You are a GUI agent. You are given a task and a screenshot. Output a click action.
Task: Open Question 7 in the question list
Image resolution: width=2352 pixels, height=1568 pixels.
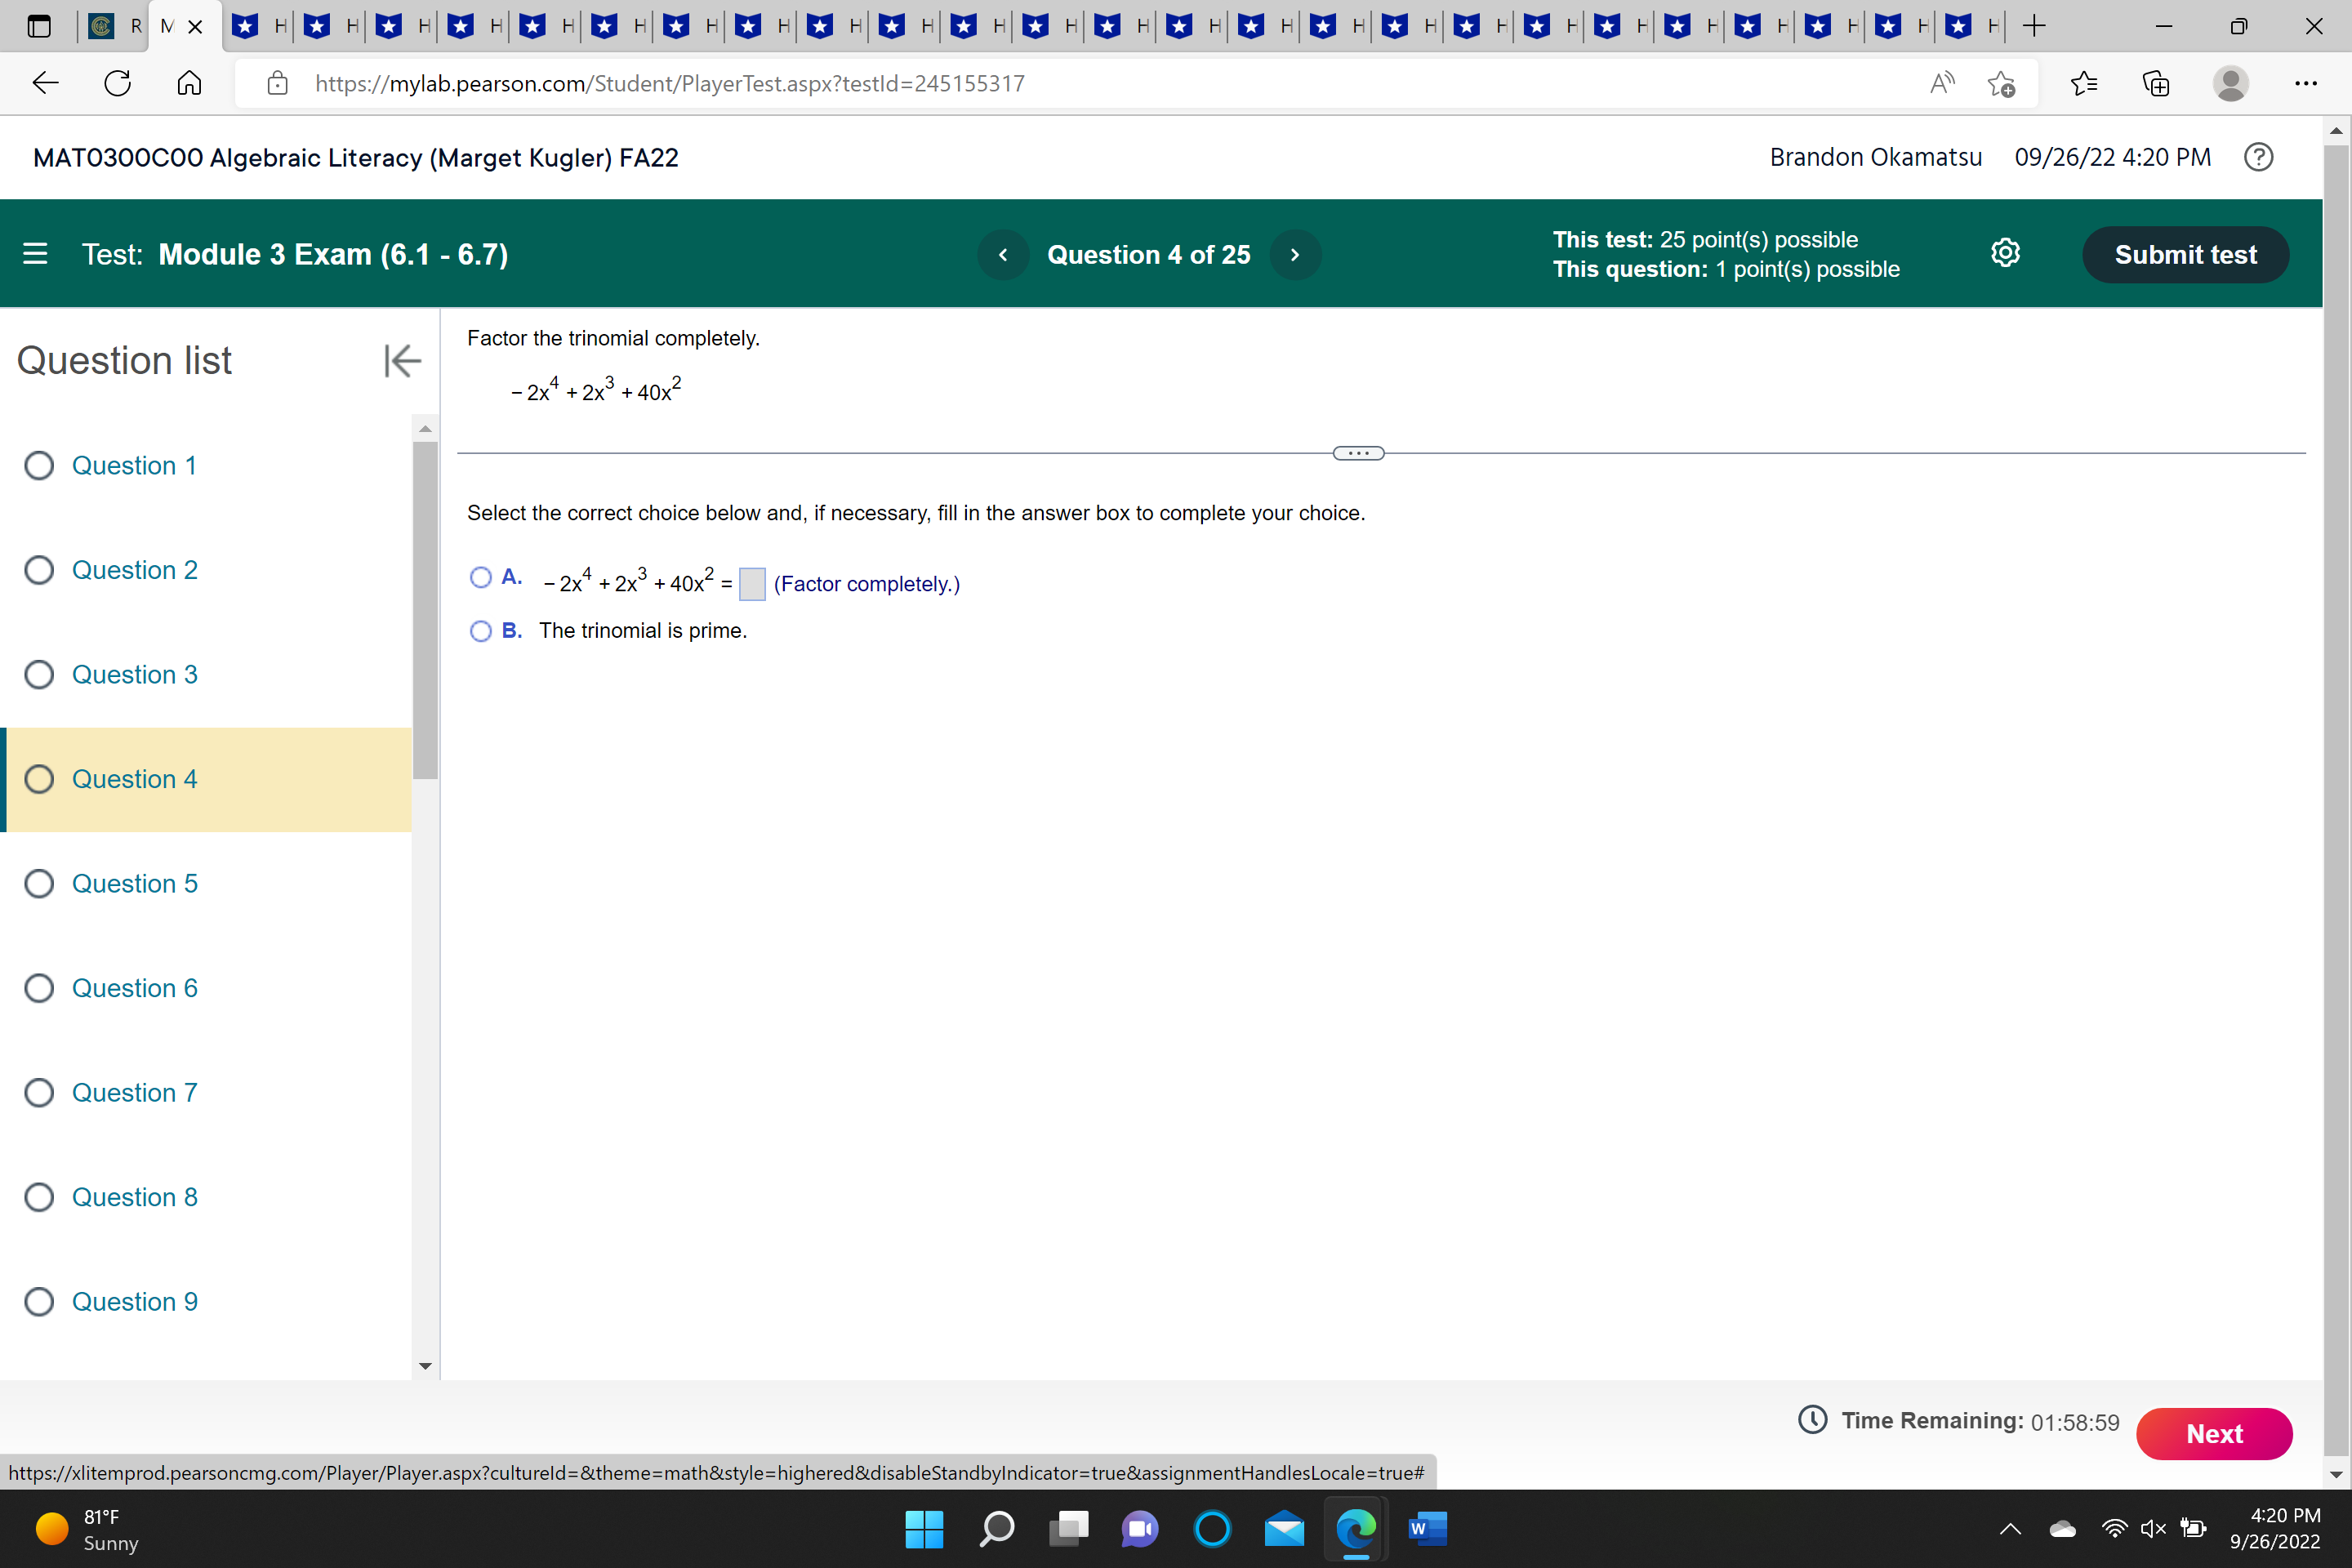pyautogui.click(x=134, y=1093)
